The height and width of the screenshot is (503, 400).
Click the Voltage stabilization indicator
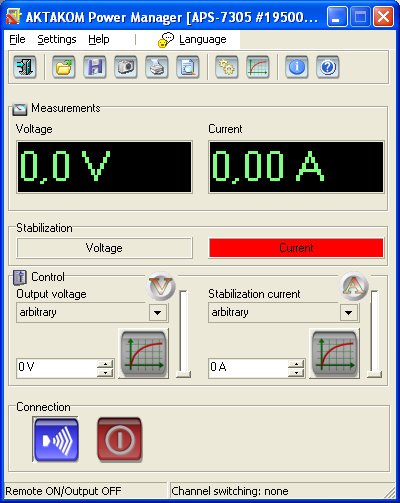pos(104,248)
